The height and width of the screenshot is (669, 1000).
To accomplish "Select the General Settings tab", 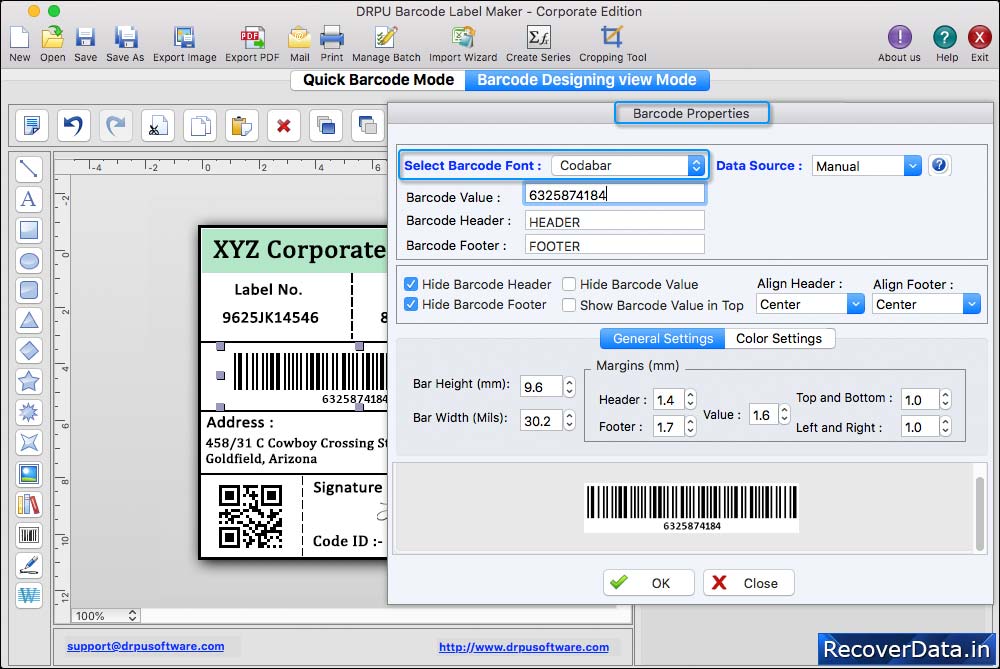I will pyautogui.click(x=663, y=338).
